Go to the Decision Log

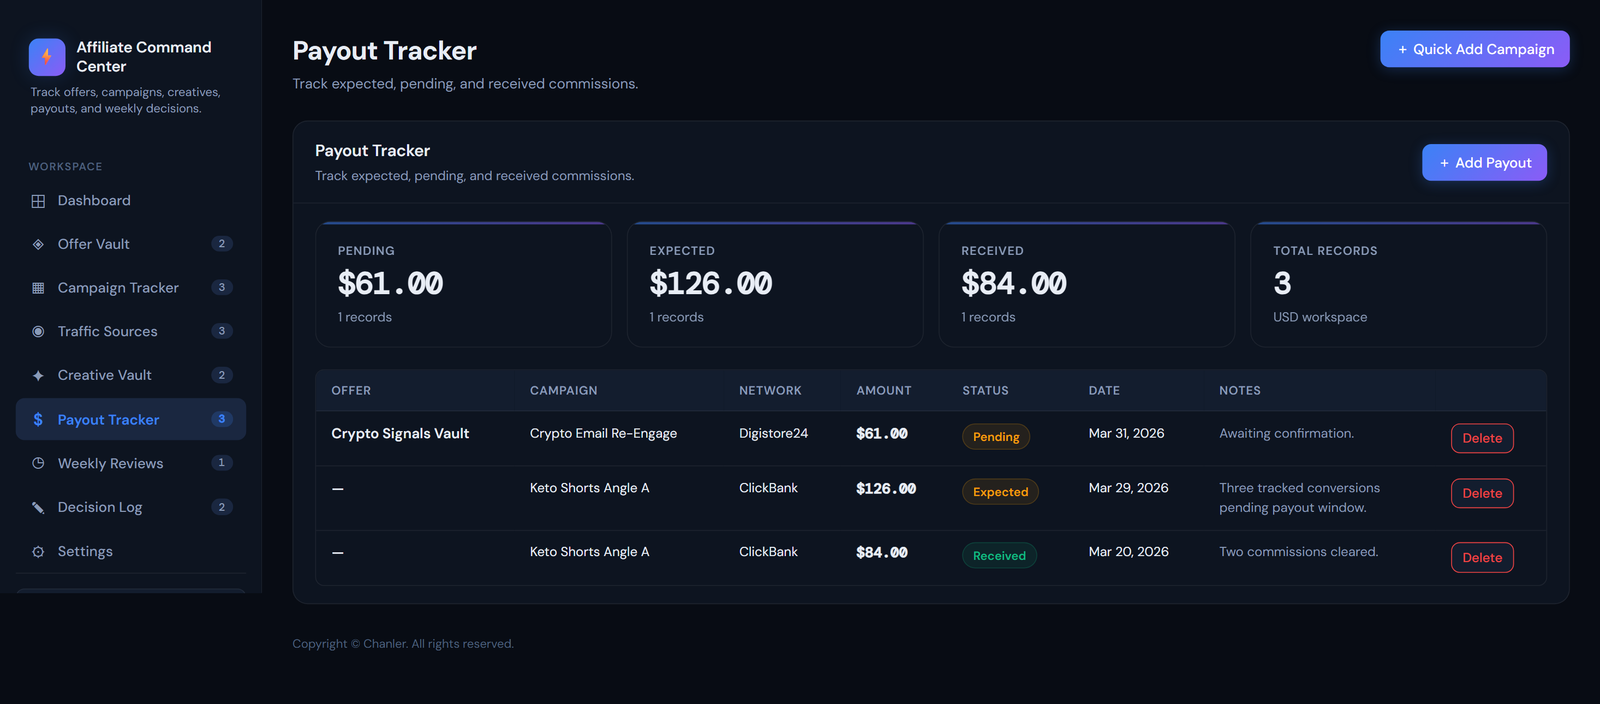(x=131, y=507)
